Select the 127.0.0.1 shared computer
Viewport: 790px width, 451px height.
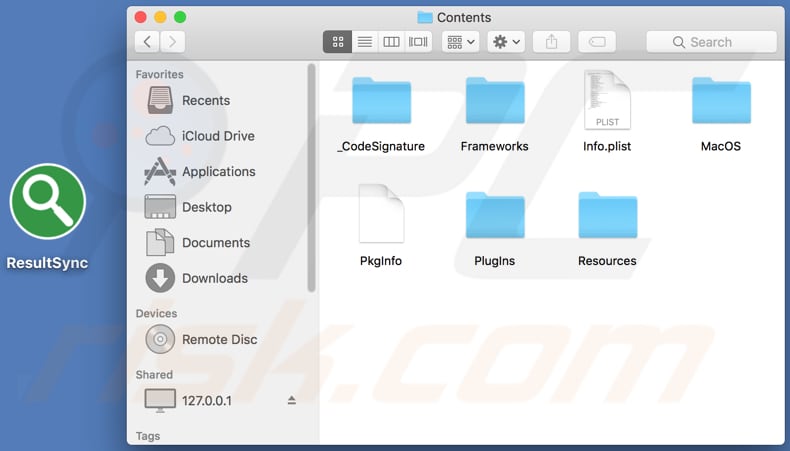207,401
